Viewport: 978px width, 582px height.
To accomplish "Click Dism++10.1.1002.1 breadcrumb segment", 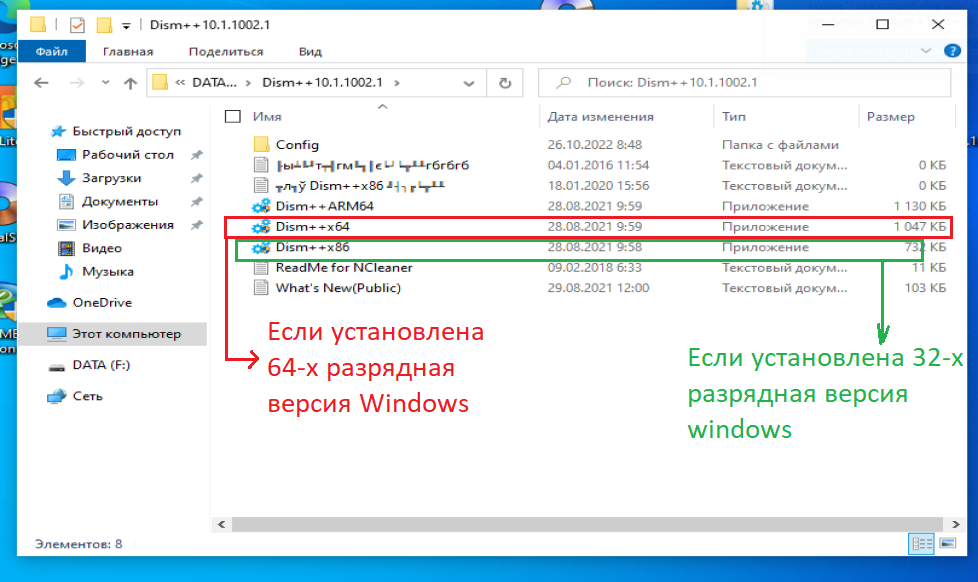I will [x=322, y=82].
